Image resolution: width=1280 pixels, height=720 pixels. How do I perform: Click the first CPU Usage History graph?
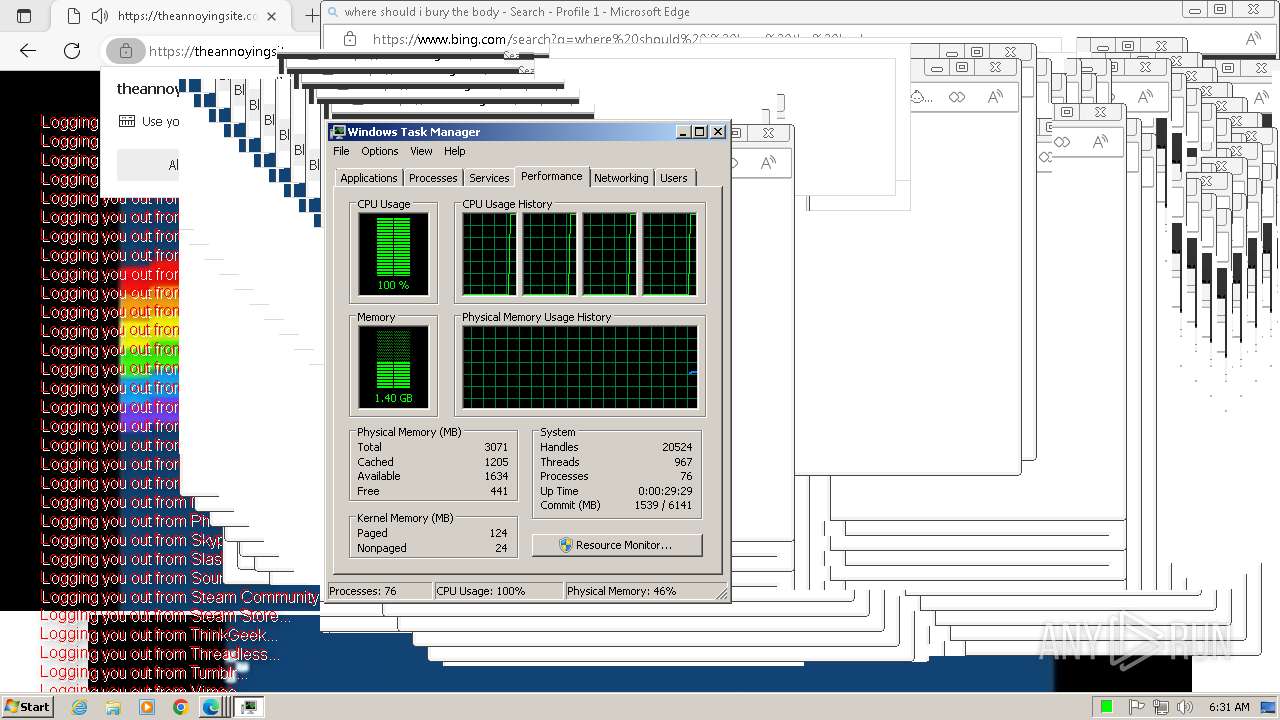(489, 254)
